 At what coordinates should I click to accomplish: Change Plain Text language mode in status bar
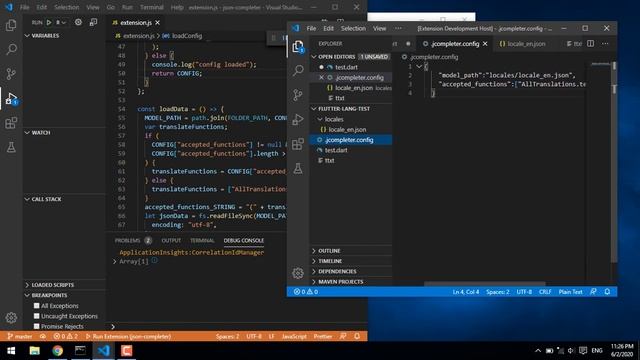click(571, 292)
